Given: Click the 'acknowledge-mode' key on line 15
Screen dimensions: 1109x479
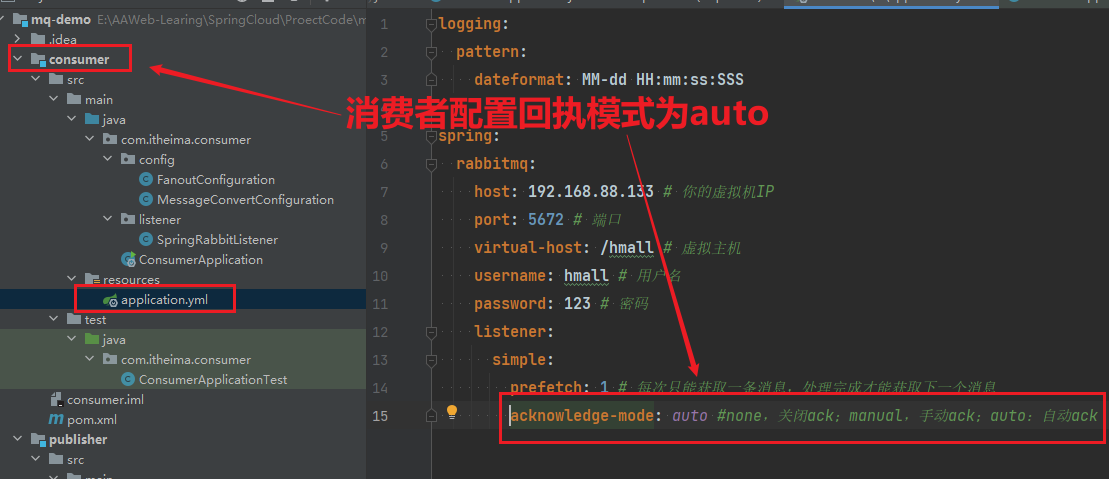Looking at the screenshot, I should click(x=581, y=415).
